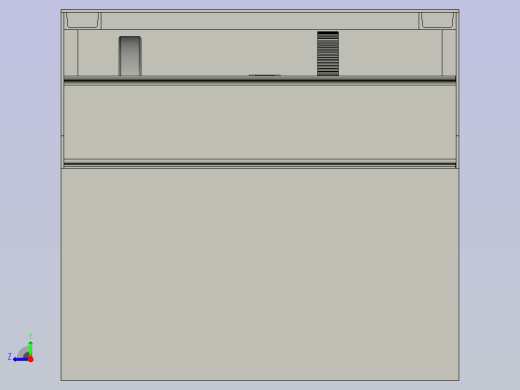Pick the large lower front panel face
Image resolution: width=520 pixels, height=390 pixels.
pyautogui.click(x=260, y=274)
